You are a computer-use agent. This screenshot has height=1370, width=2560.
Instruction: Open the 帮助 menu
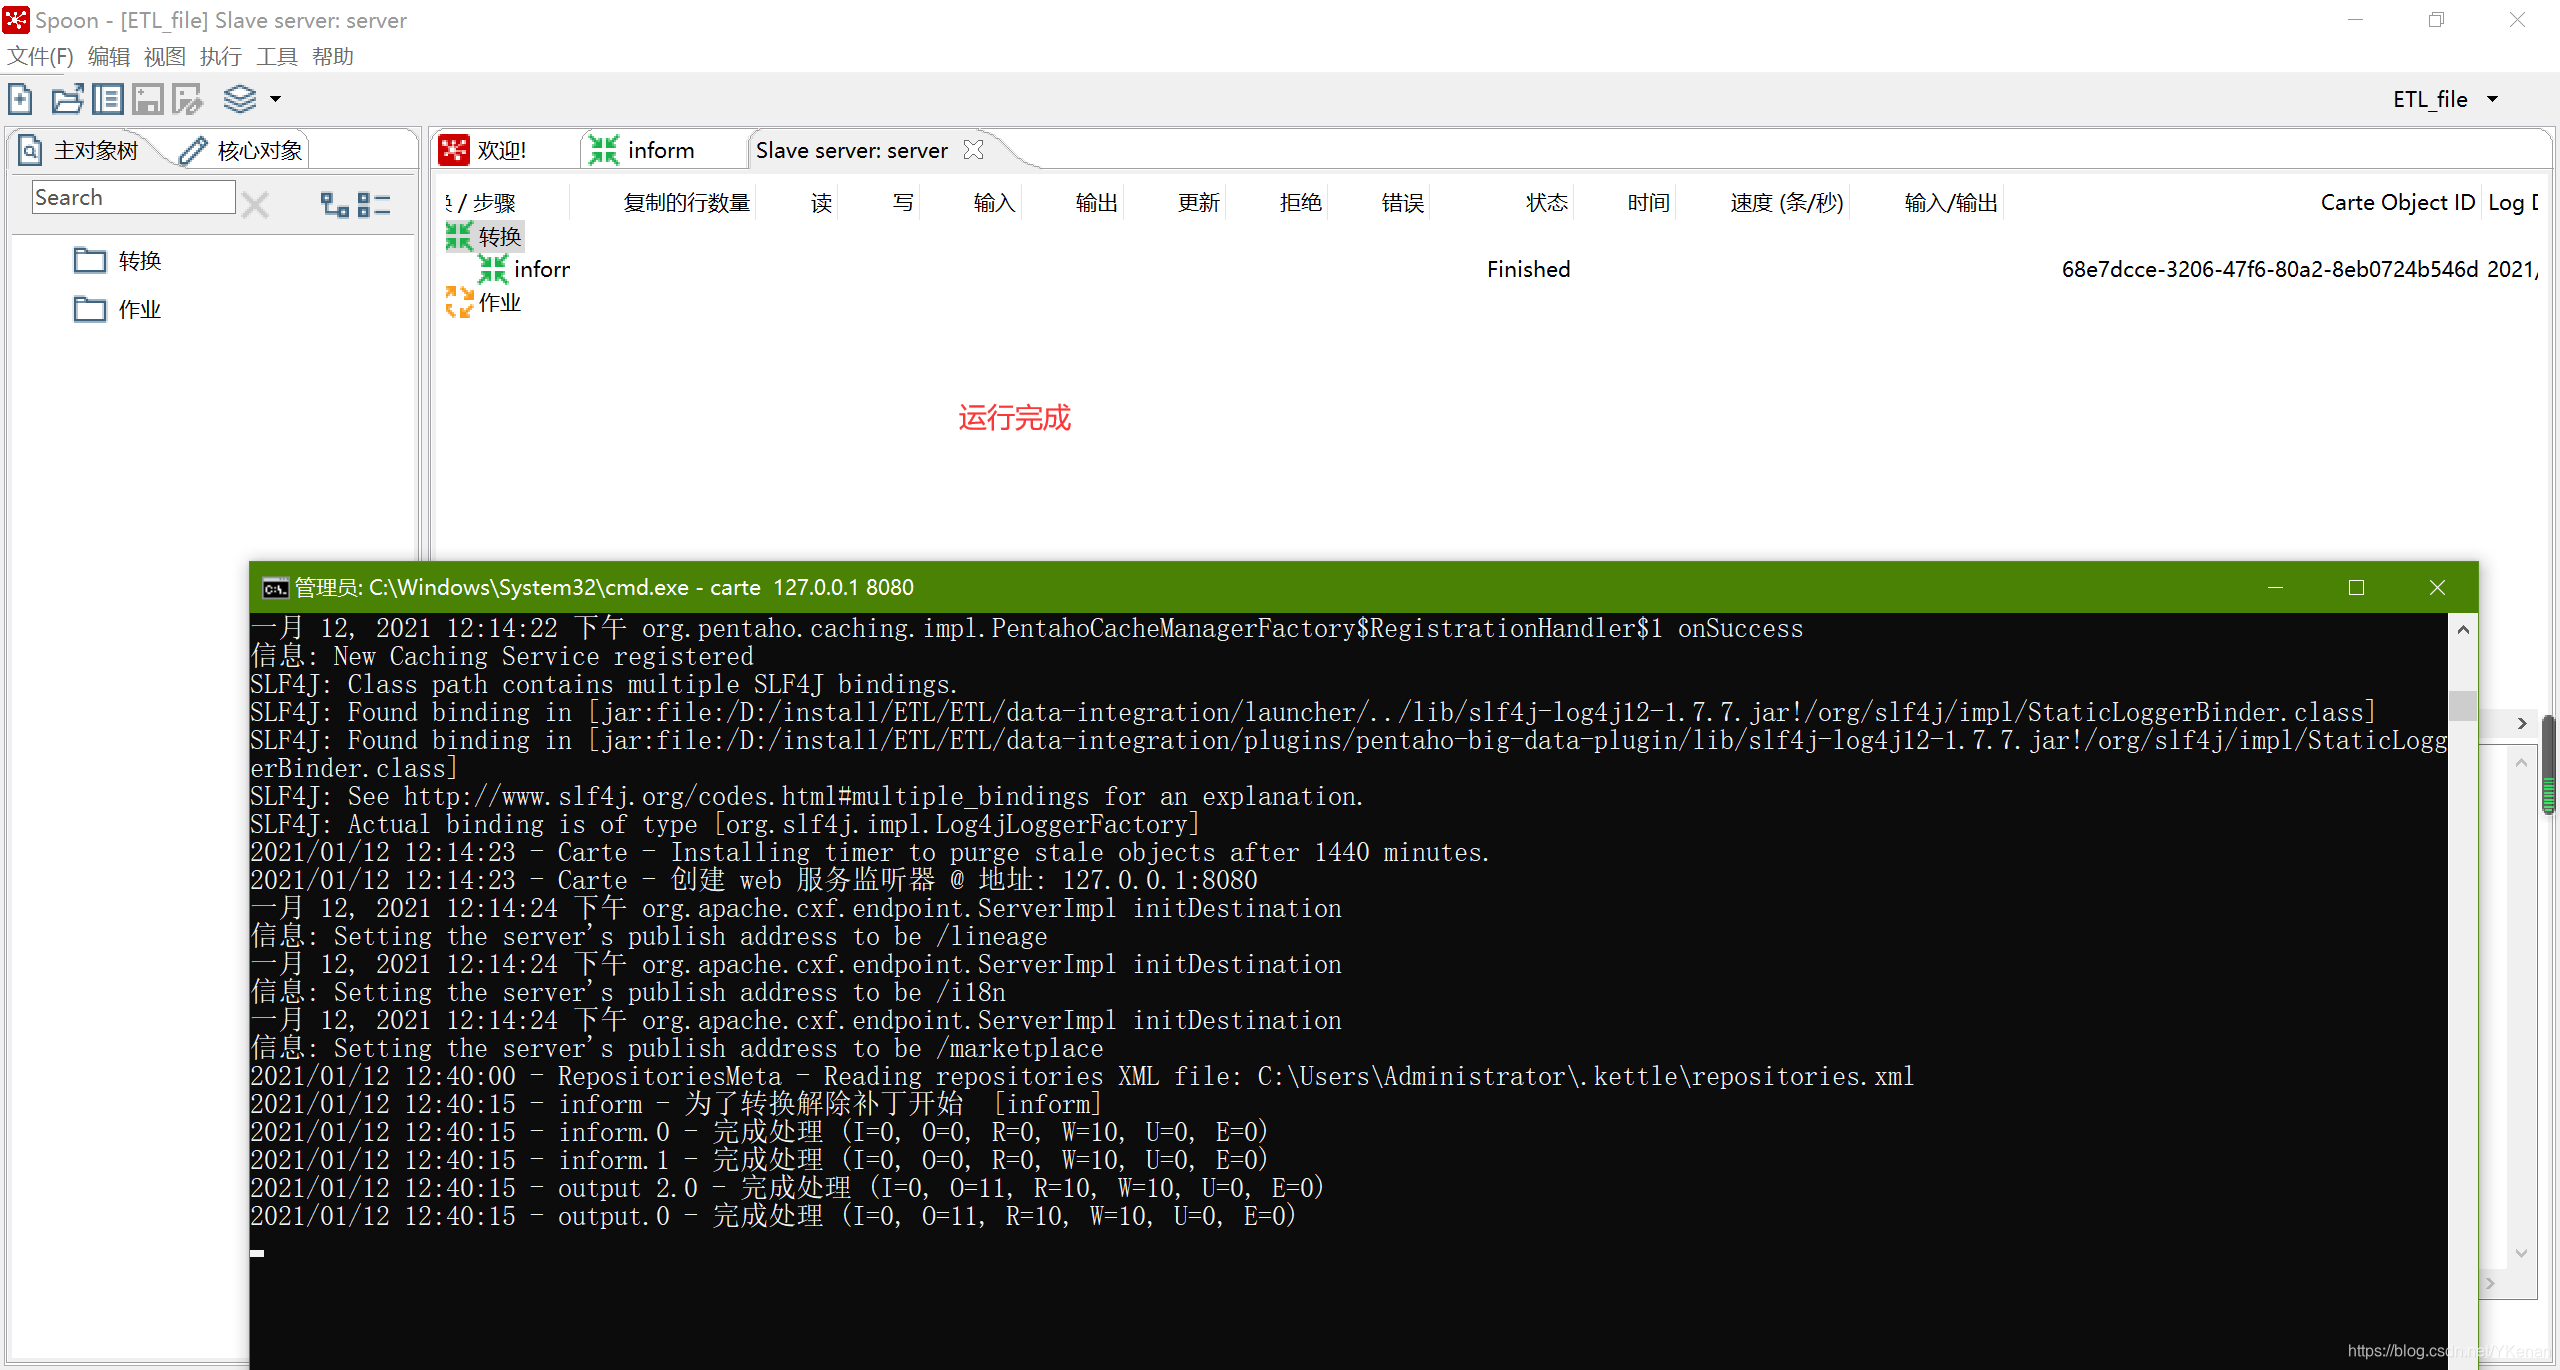tap(333, 56)
